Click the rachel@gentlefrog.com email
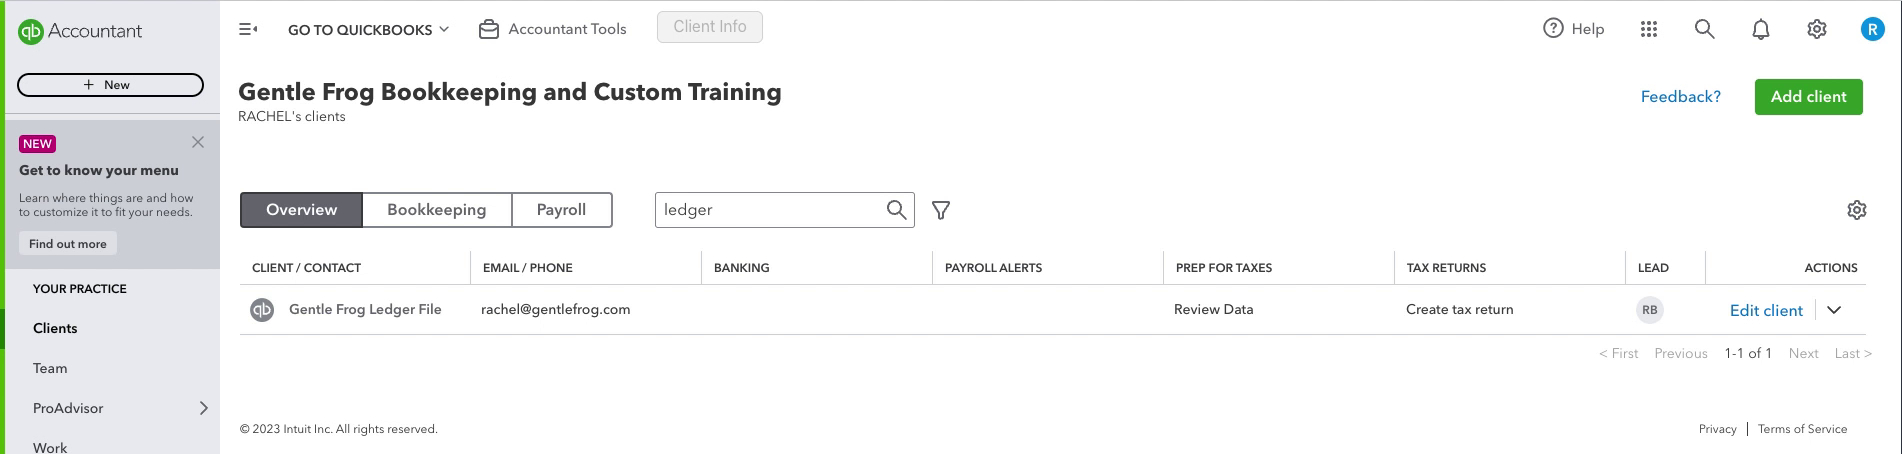The width and height of the screenshot is (1902, 454). [555, 309]
